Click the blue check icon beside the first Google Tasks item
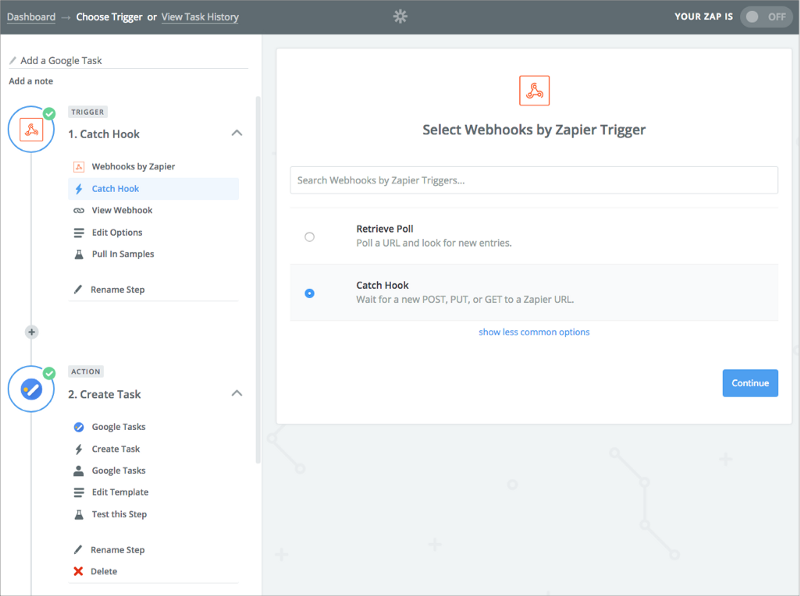800x596 pixels. (79, 427)
